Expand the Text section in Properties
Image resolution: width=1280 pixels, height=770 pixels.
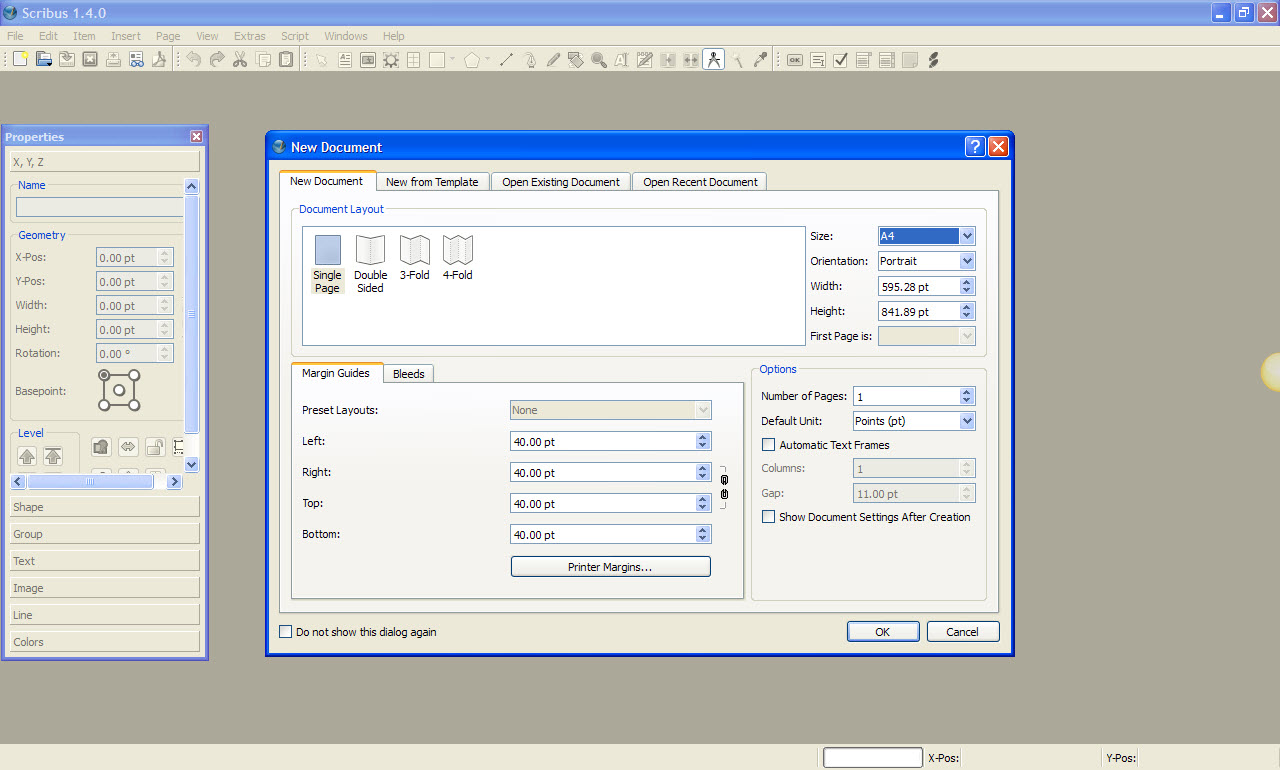pyautogui.click(x=105, y=561)
